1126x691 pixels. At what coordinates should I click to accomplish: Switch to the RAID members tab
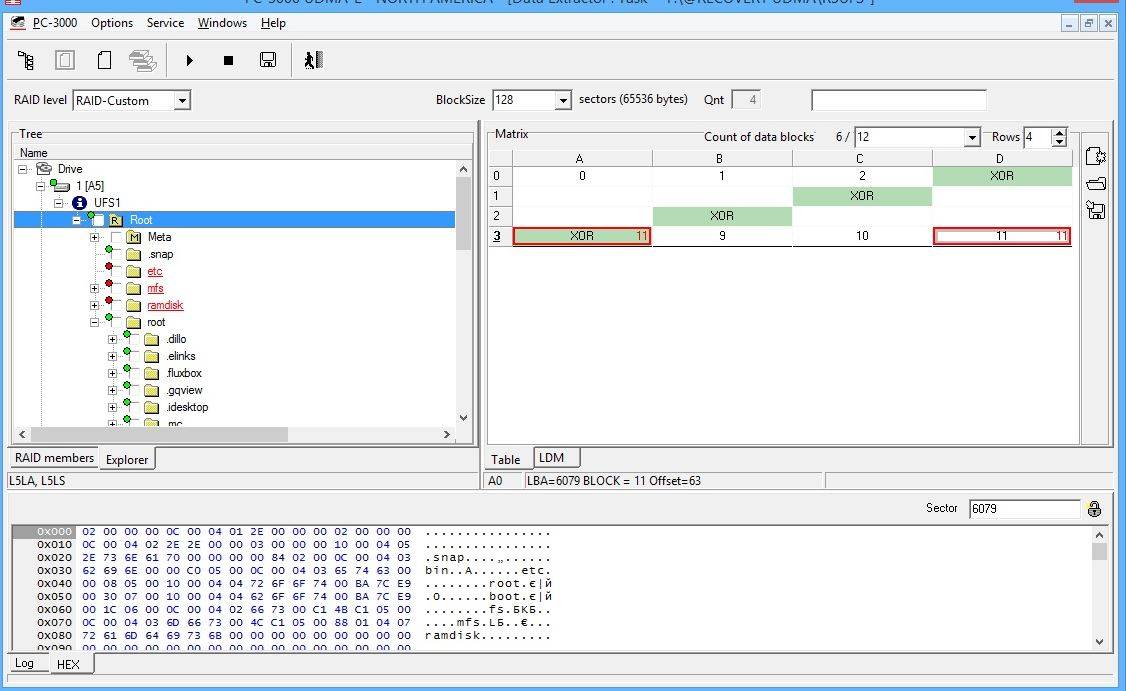(x=54, y=458)
